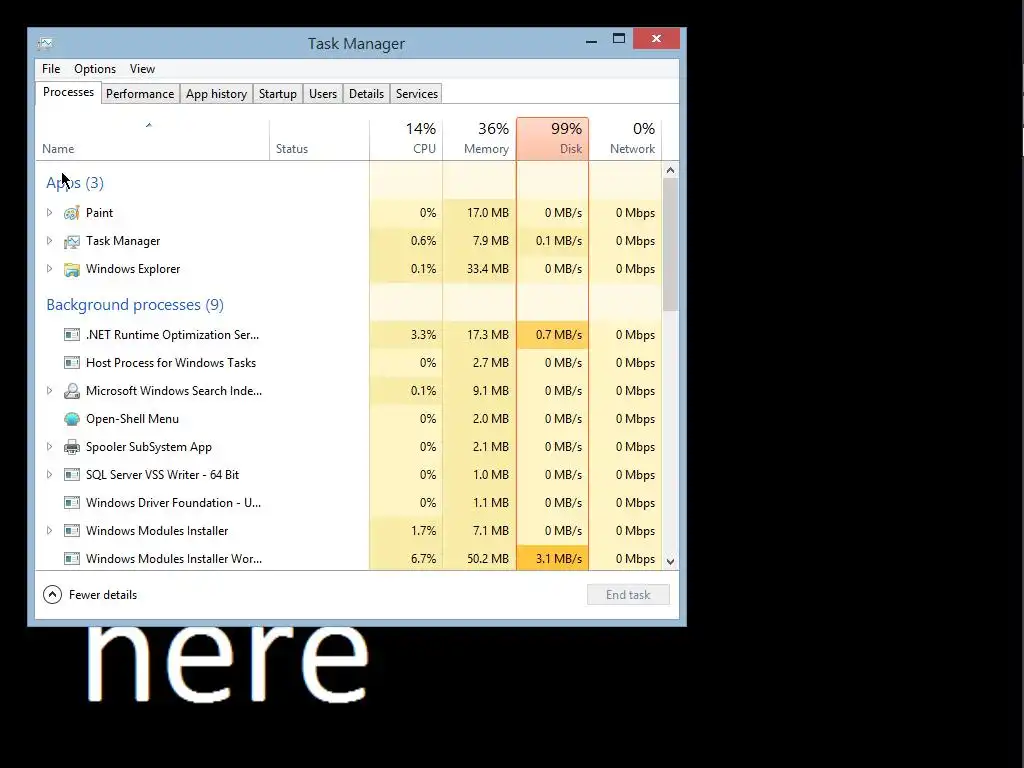
Task: Click the Host Process for Windows Tasks icon
Action: pyautogui.click(x=72, y=363)
